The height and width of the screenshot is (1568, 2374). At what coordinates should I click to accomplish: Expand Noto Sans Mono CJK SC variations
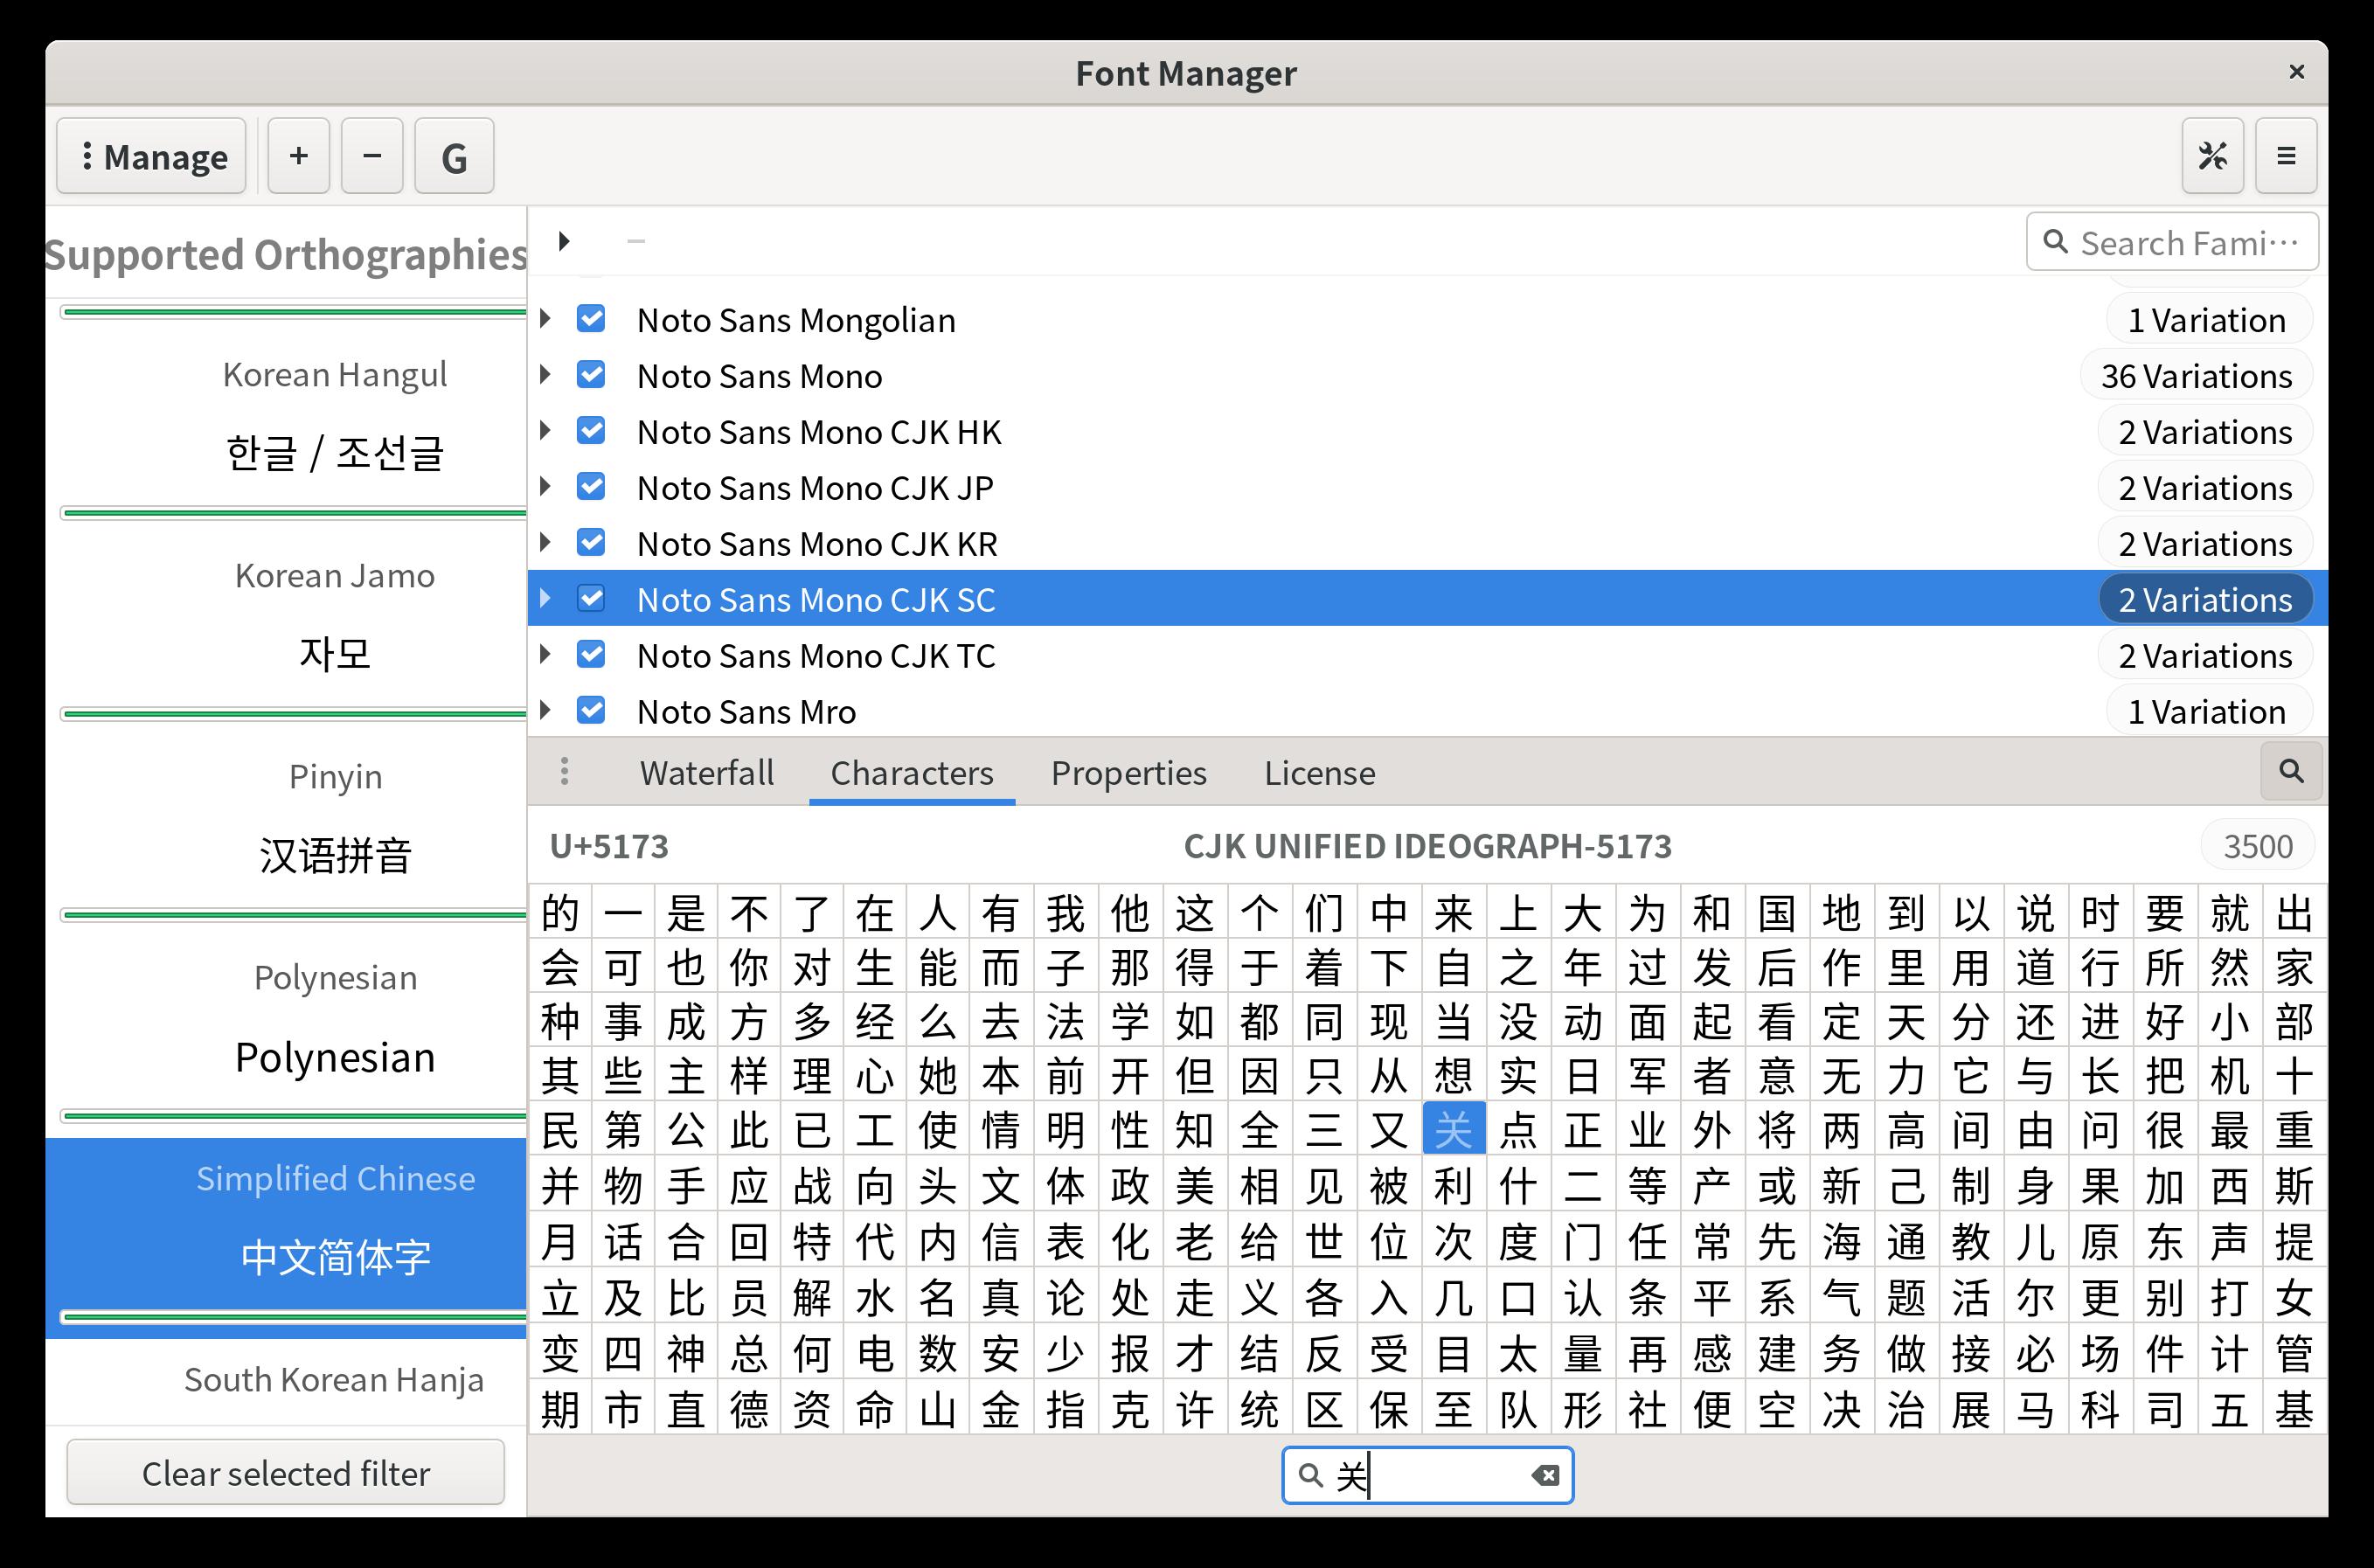point(545,599)
